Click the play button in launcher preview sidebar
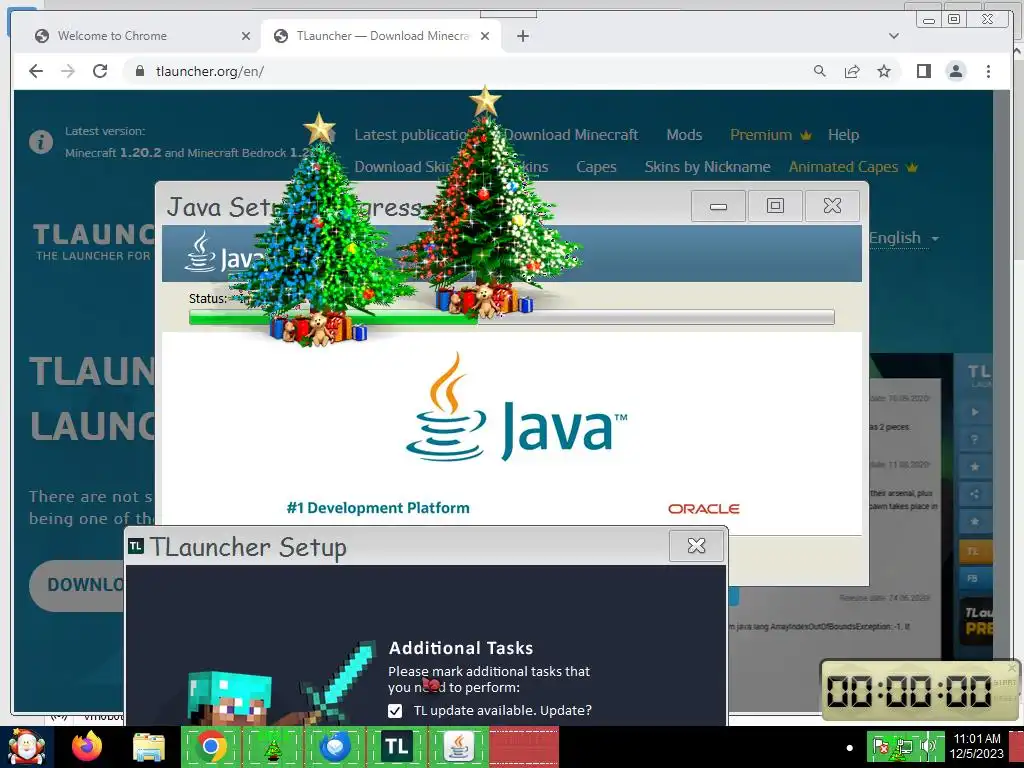This screenshot has height=768, width=1024. 974,412
